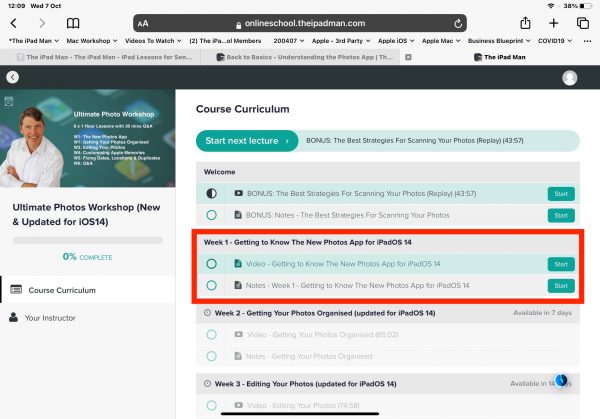Click document icon of Notes Week 1
The width and height of the screenshot is (600, 419).
point(238,285)
